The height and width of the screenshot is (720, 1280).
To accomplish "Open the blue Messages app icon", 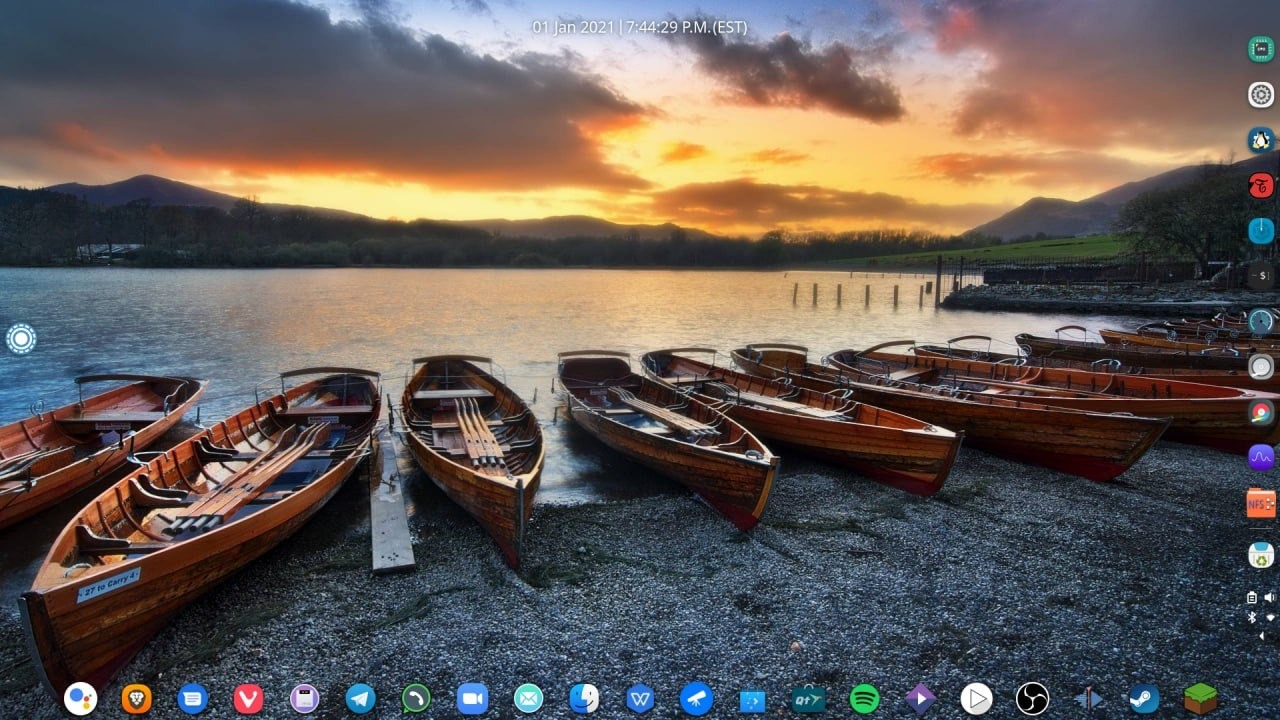I will point(192,698).
